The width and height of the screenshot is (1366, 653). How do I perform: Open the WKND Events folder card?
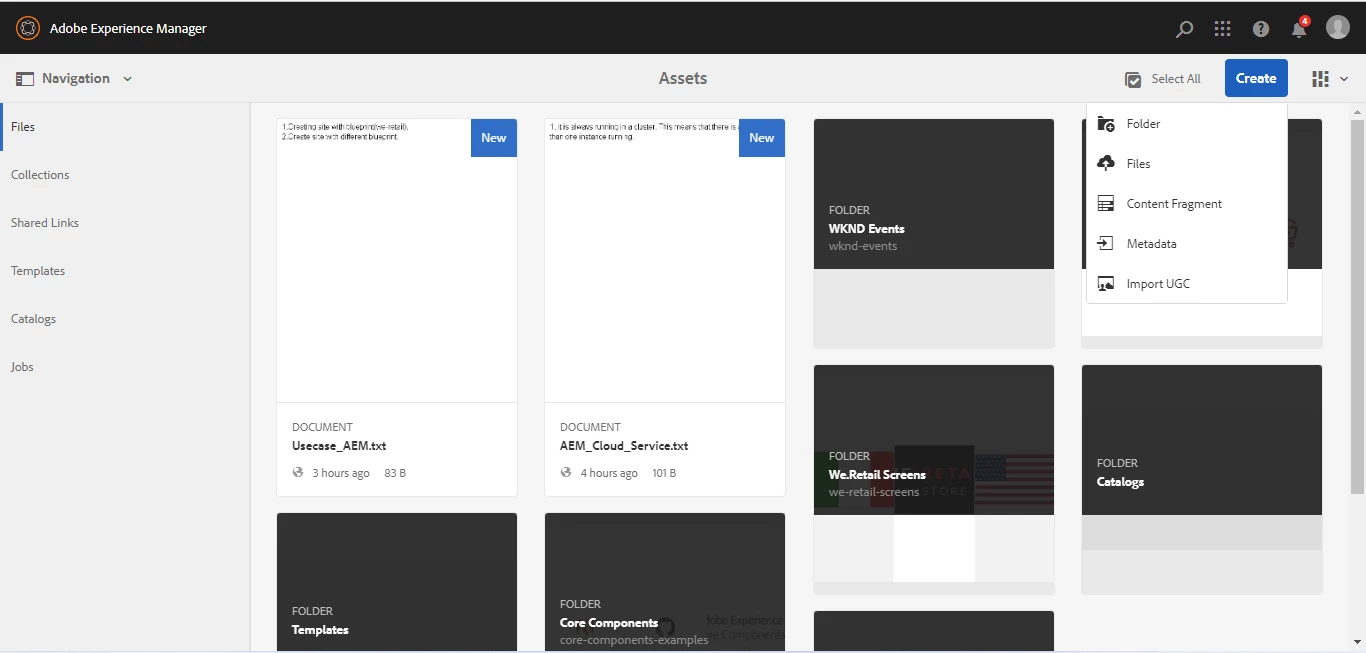coord(934,233)
